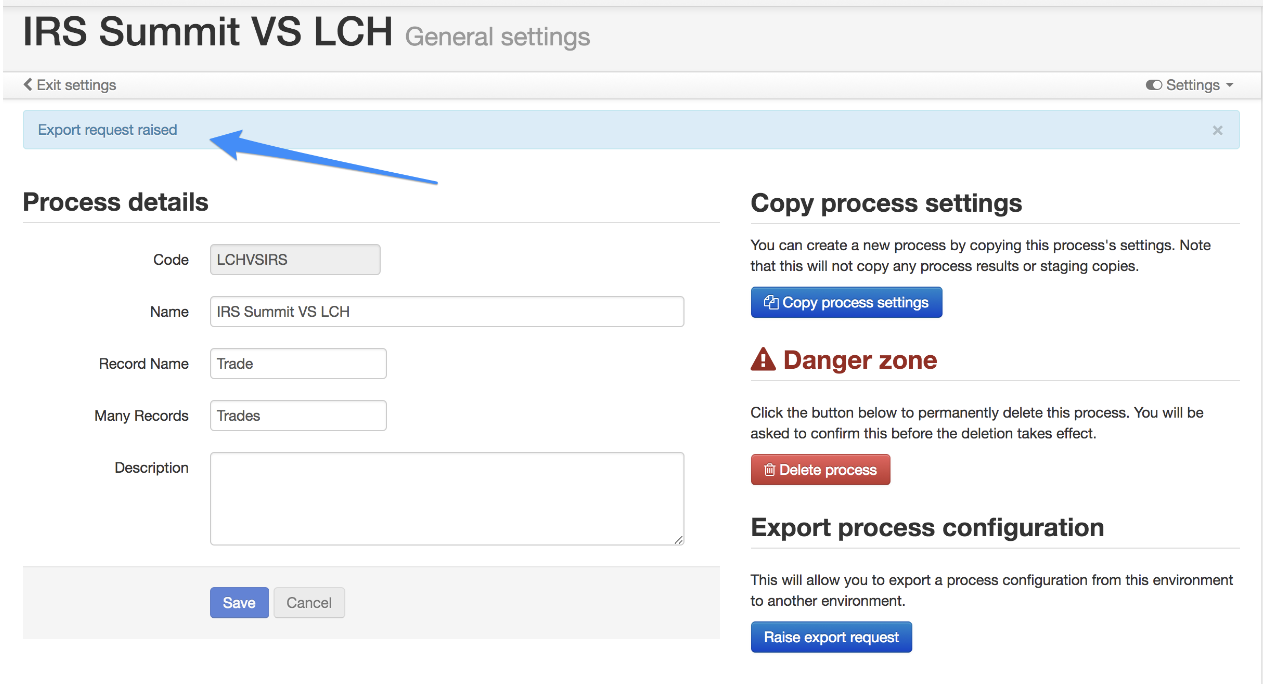Click inside the Description text area
The image size is (1272, 684).
click(x=447, y=498)
